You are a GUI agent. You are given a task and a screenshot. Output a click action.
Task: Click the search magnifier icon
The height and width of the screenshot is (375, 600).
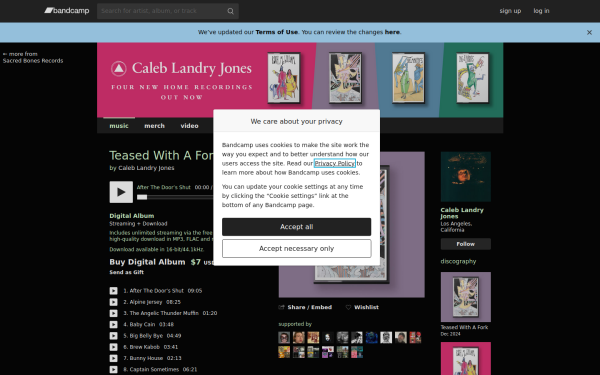tap(230, 11)
